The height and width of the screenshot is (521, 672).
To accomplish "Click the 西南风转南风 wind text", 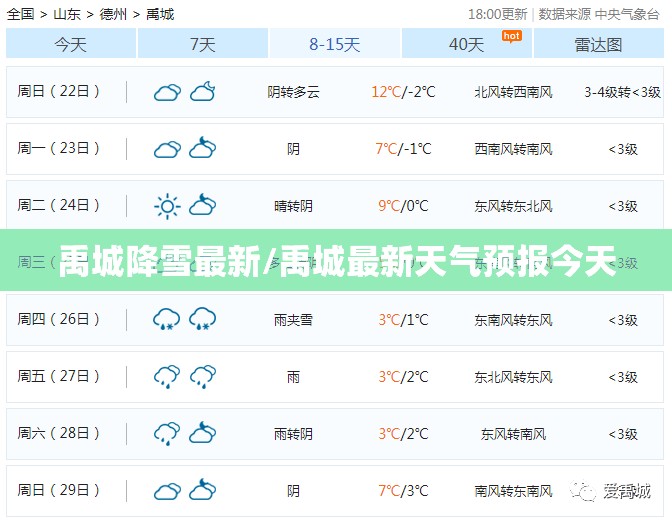I will [x=513, y=149].
